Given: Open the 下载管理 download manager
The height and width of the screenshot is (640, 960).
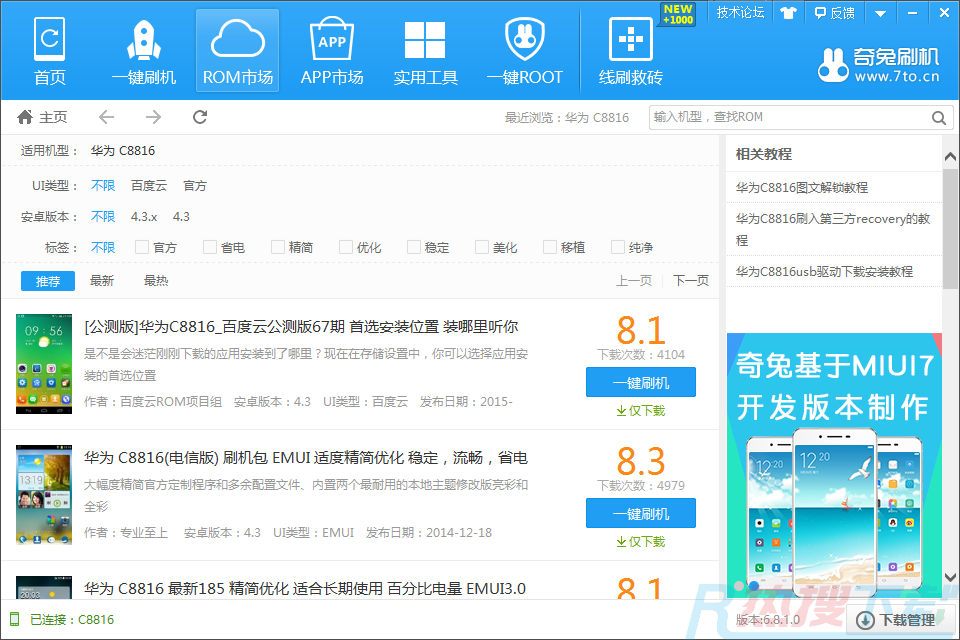Looking at the screenshot, I should click(x=900, y=620).
